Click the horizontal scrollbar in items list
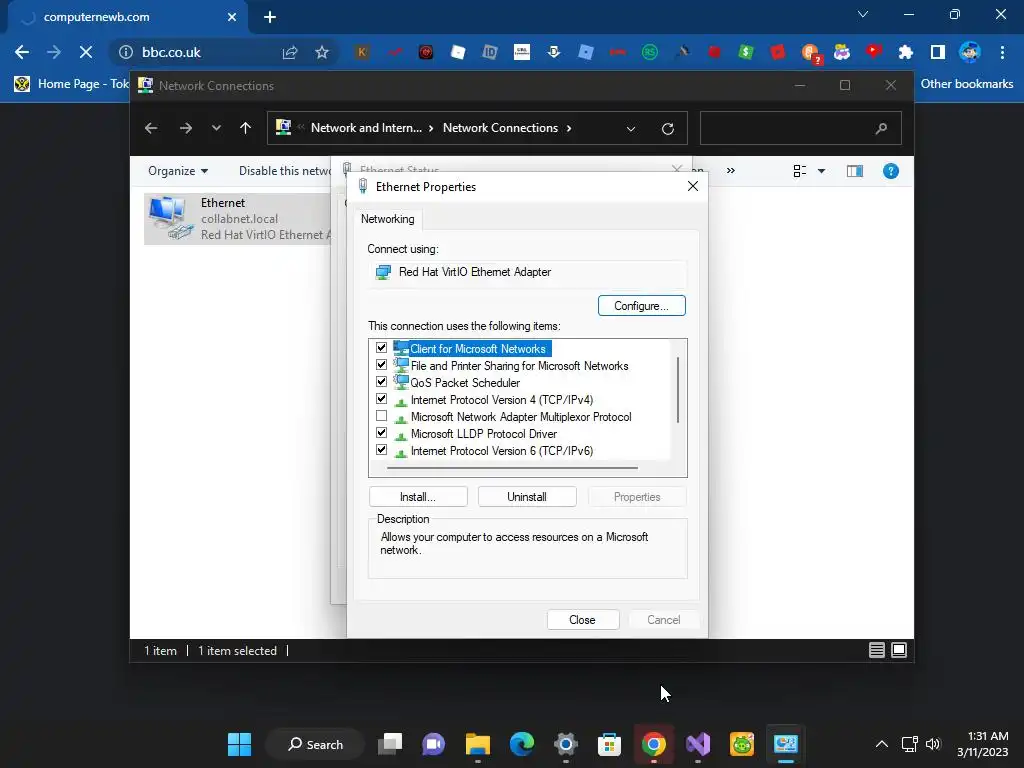This screenshot has height=768, width=1024. (x=512, y=468)
